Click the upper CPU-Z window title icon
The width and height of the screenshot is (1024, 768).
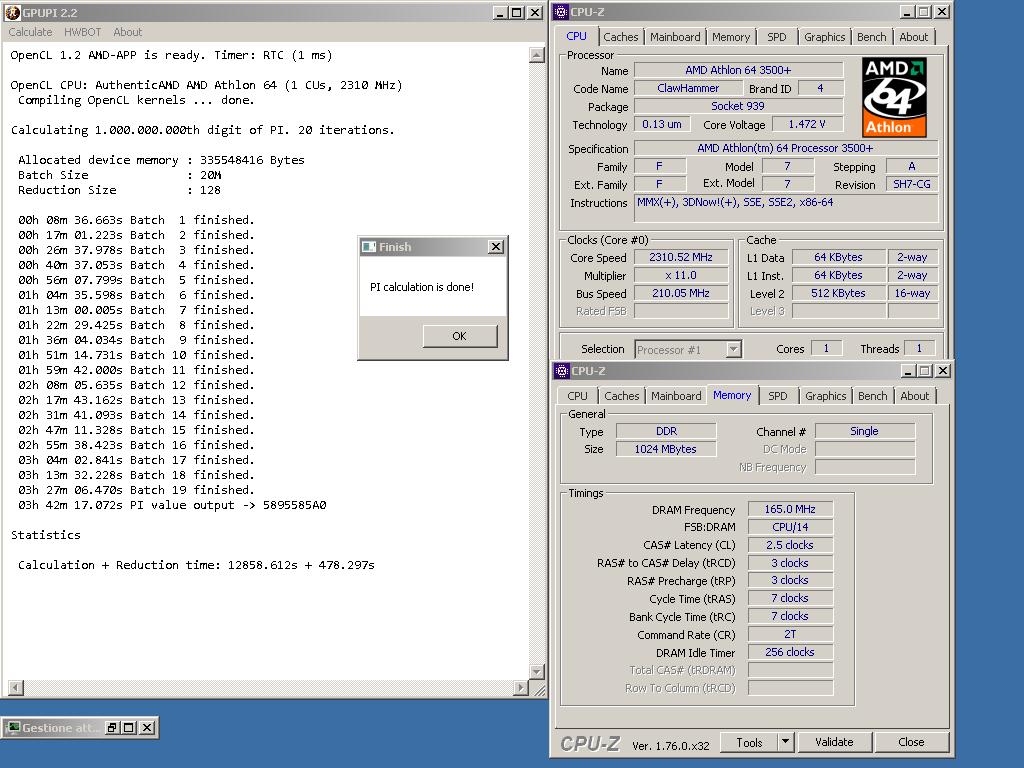(x=561, y=12)
